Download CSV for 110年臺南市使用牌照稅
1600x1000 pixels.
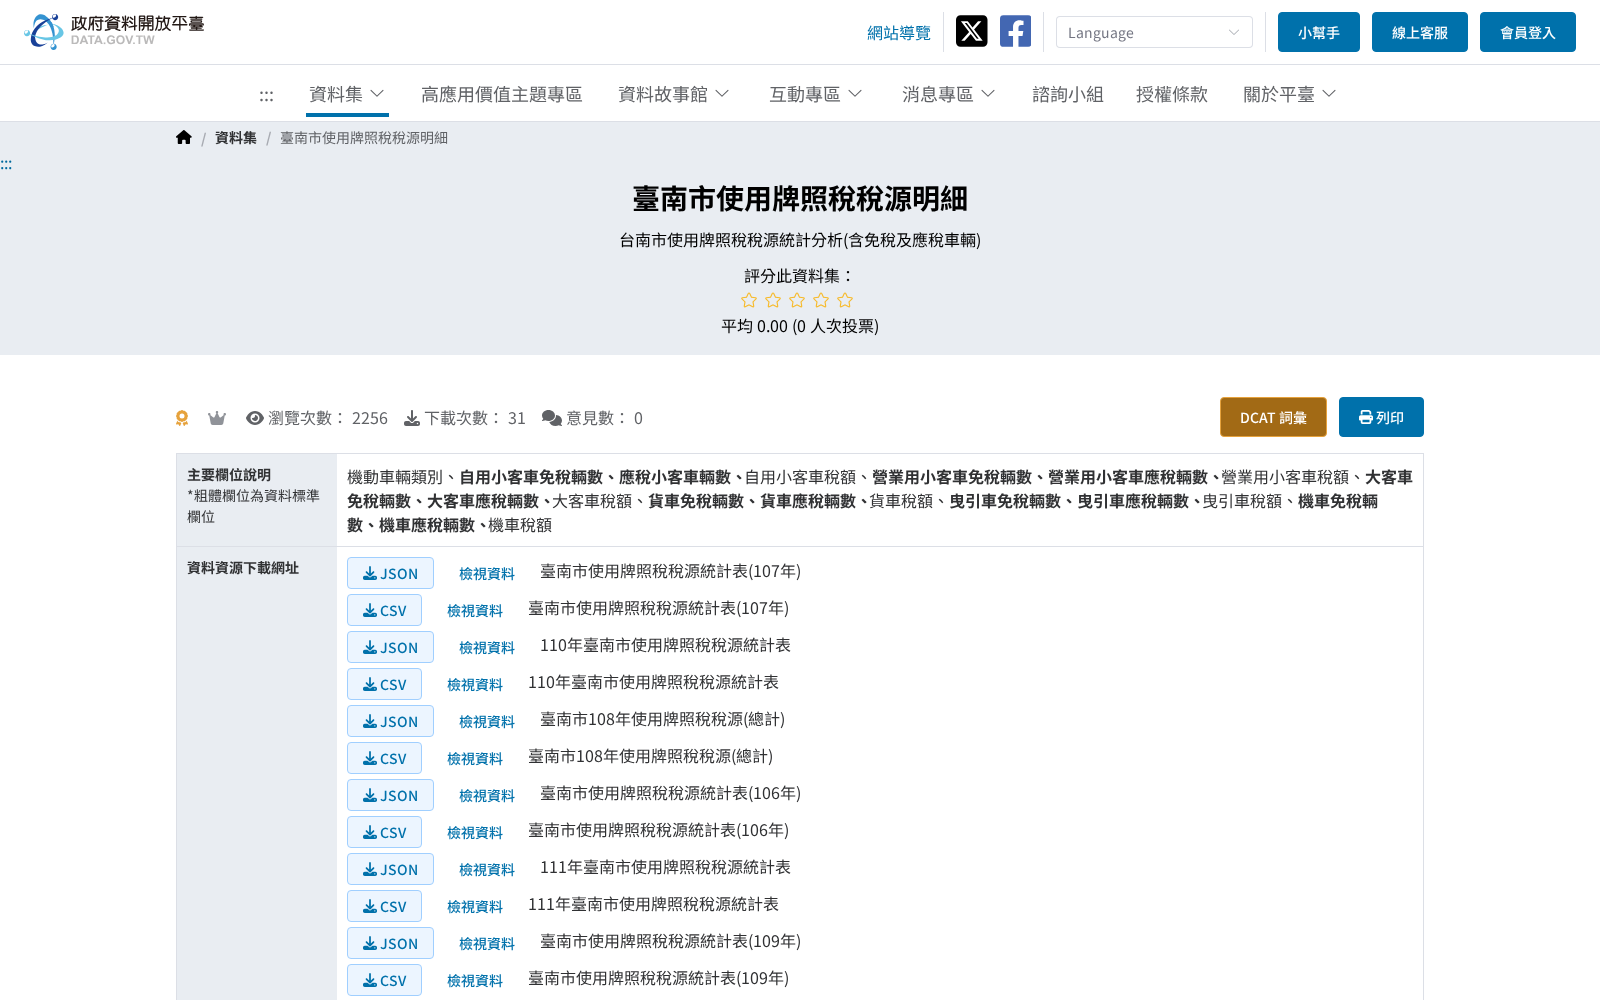[x=384, y=684]
